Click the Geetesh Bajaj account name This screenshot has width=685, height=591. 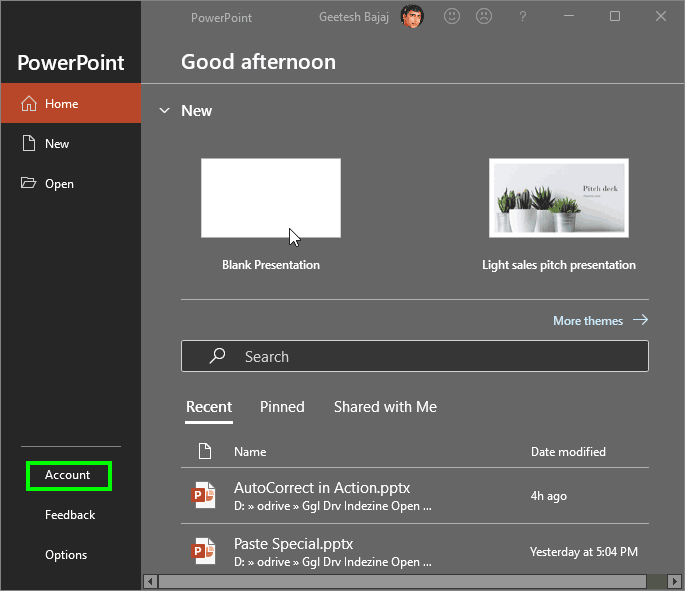point(354,17)
